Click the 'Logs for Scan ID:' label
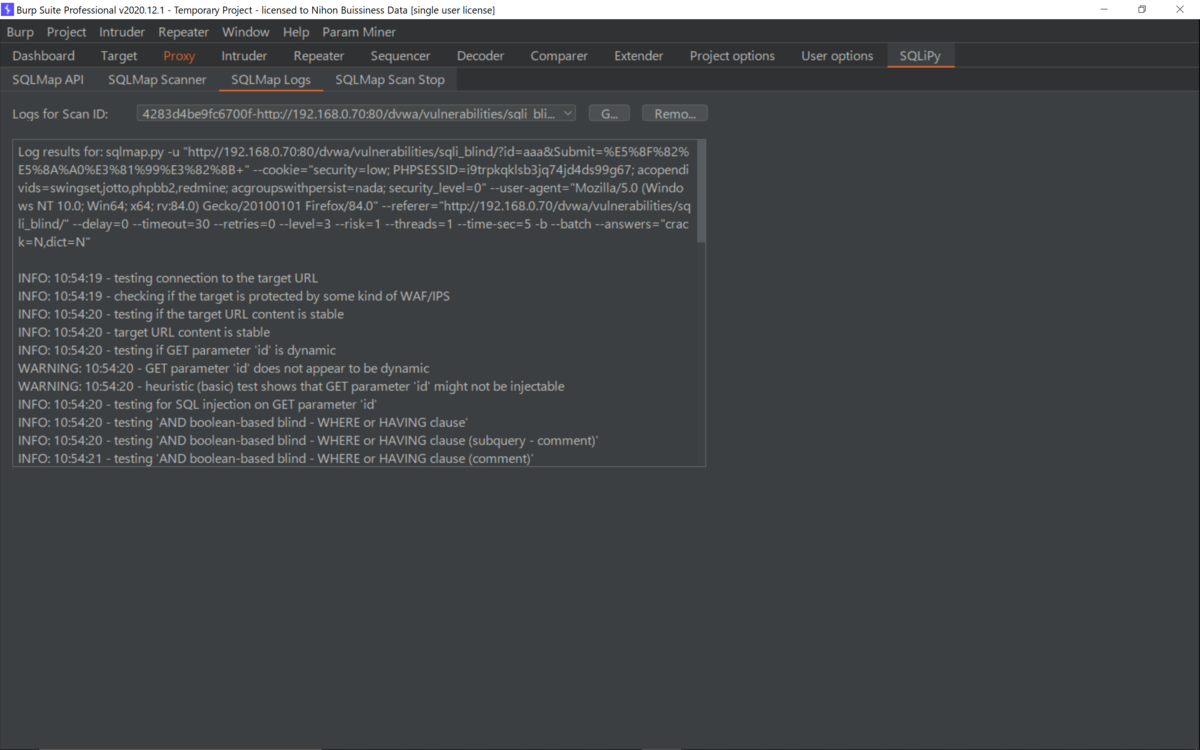 point(60,114)
